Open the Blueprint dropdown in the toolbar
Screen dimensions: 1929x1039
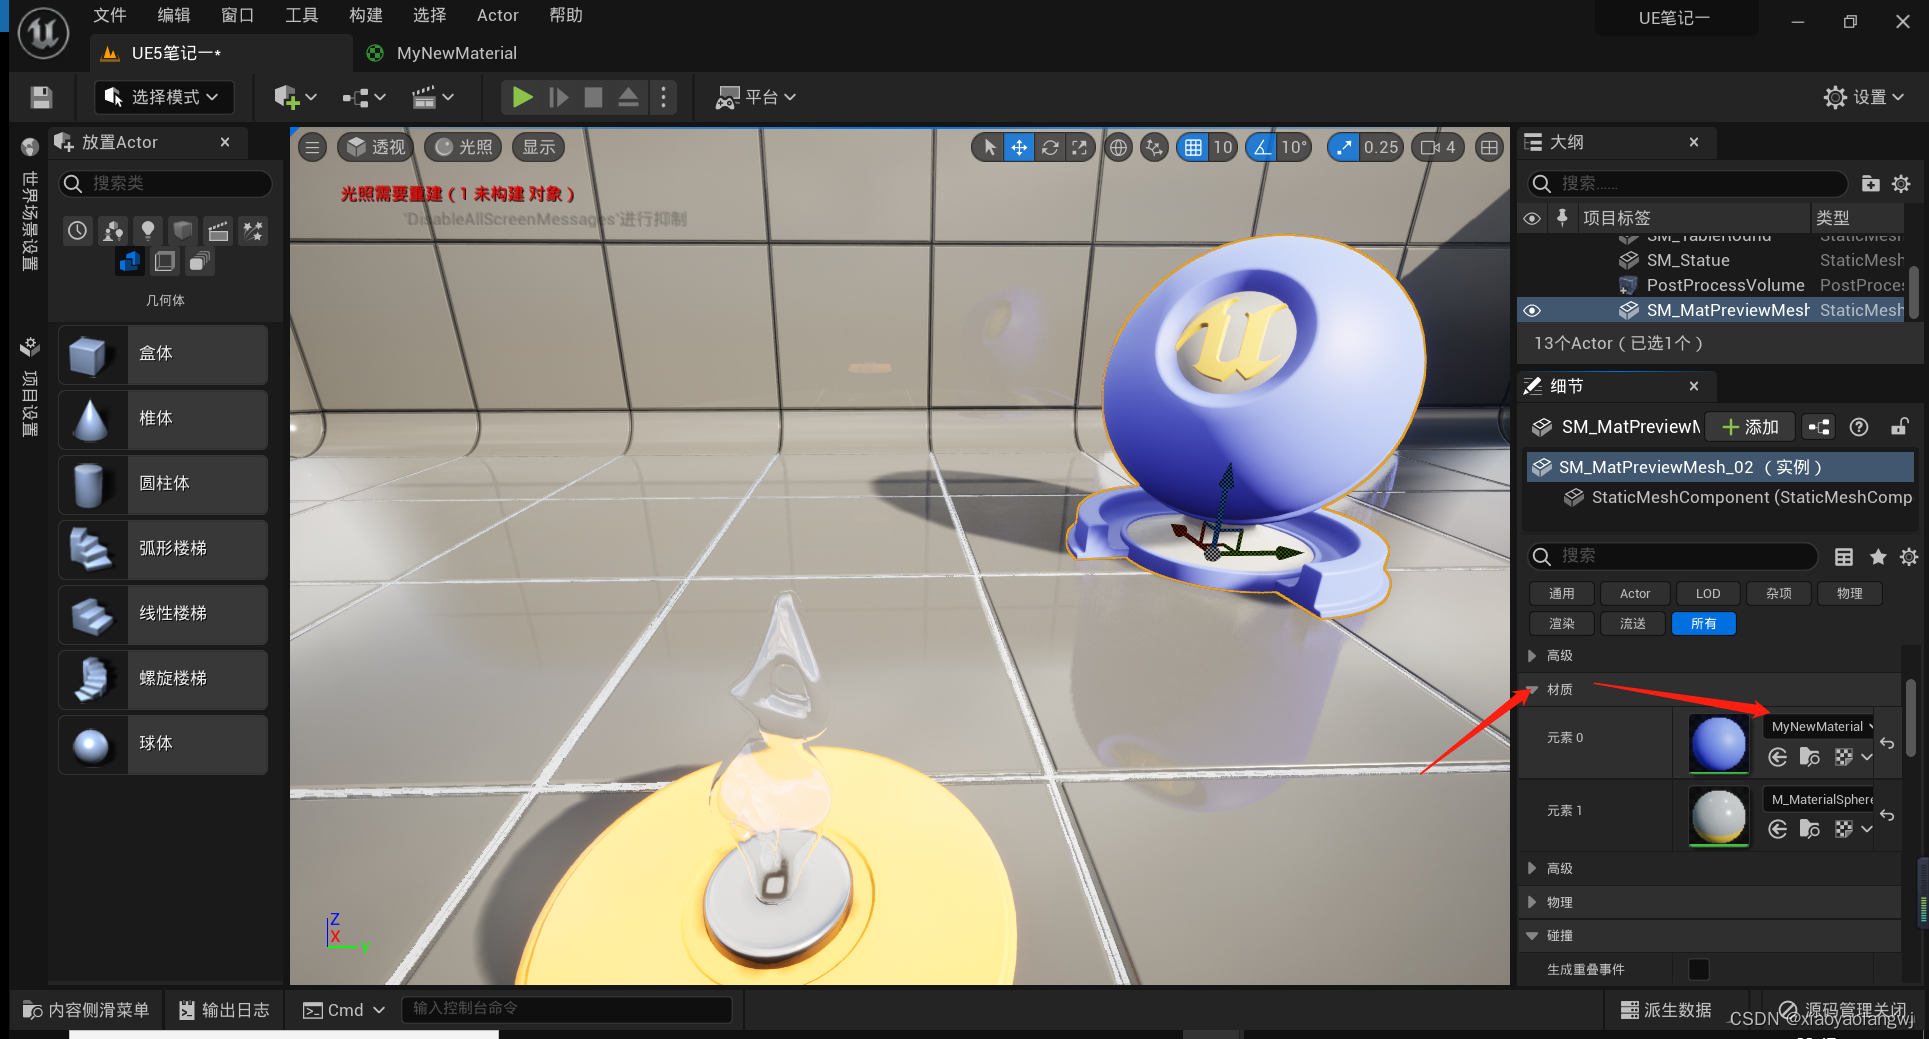click(x=364, y=97)
